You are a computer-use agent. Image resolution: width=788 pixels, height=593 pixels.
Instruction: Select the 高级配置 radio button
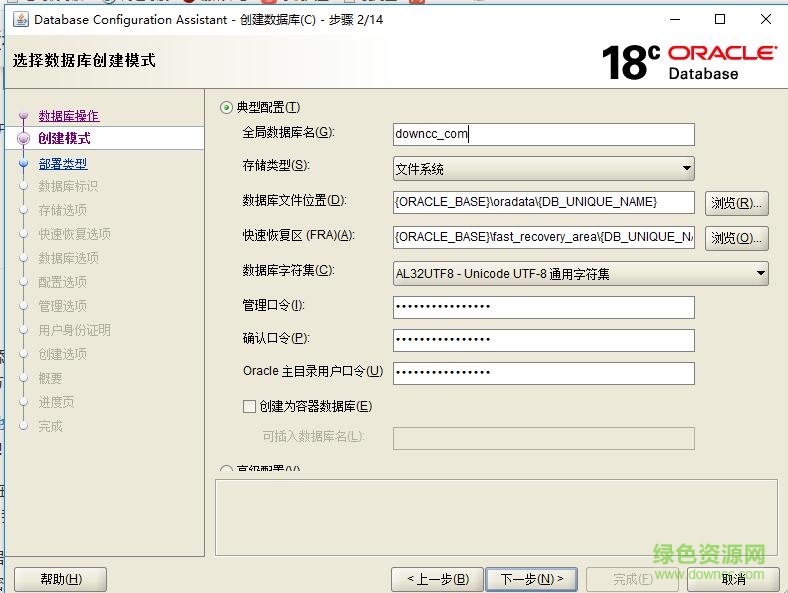click(226, 470)
